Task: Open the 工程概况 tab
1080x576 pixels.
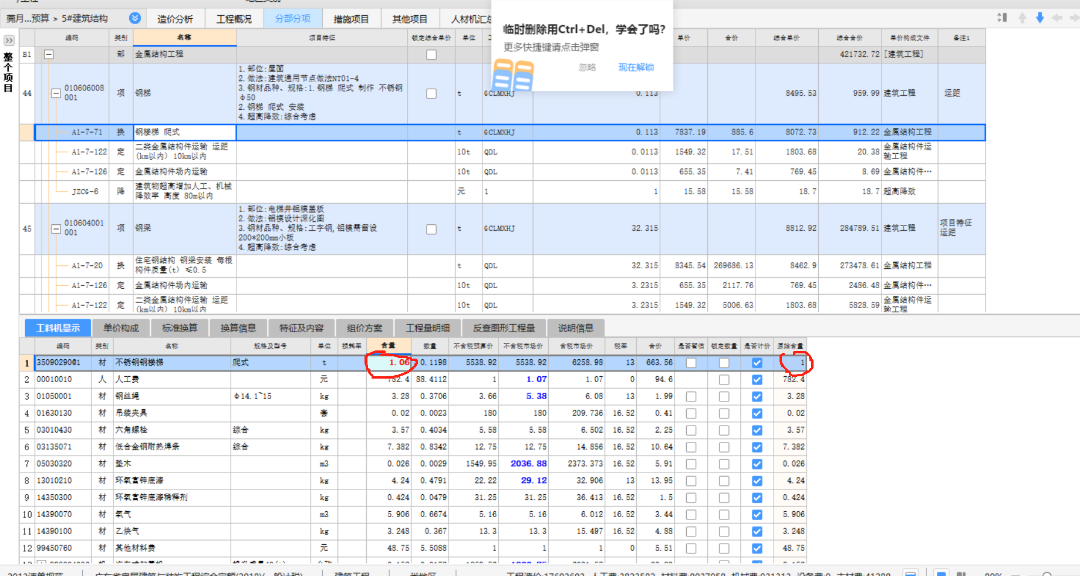Action: [x=234, y=19]
